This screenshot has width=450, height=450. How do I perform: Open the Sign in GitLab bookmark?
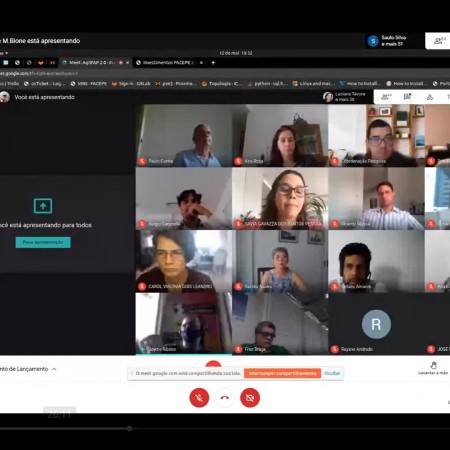point(131,84)
